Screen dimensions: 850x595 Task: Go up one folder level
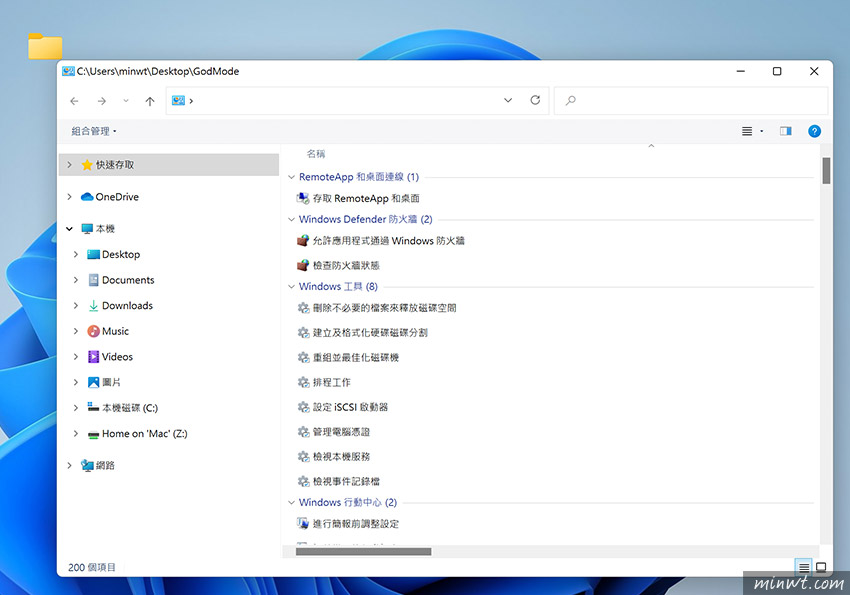(150, 101)
